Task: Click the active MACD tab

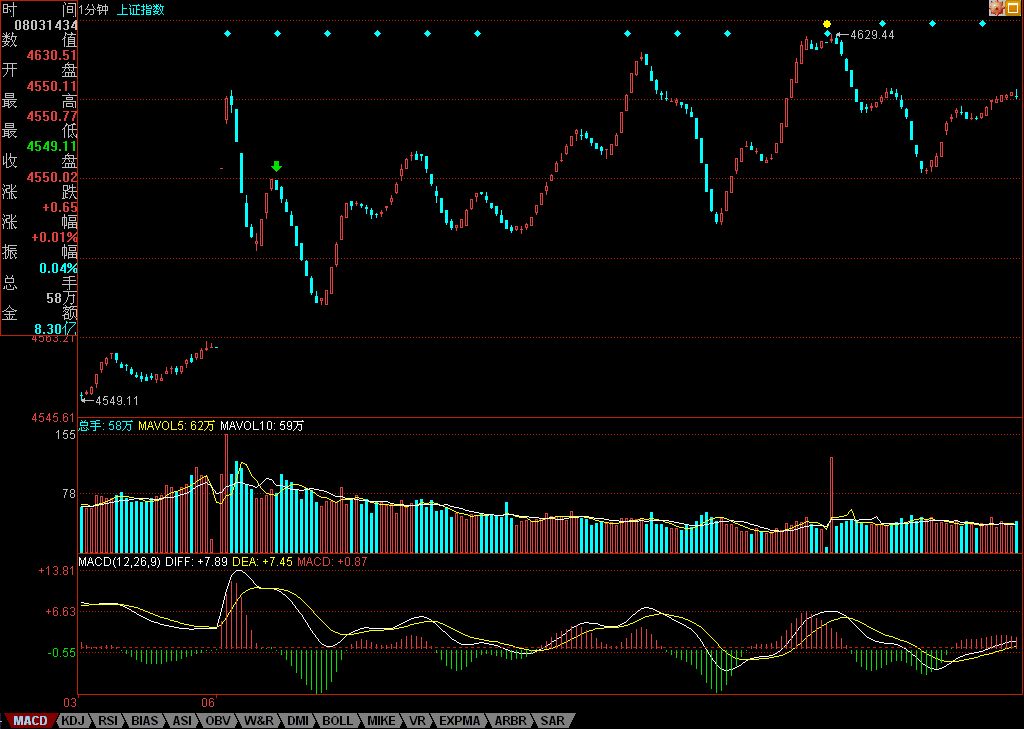Action: click(30, 720)
